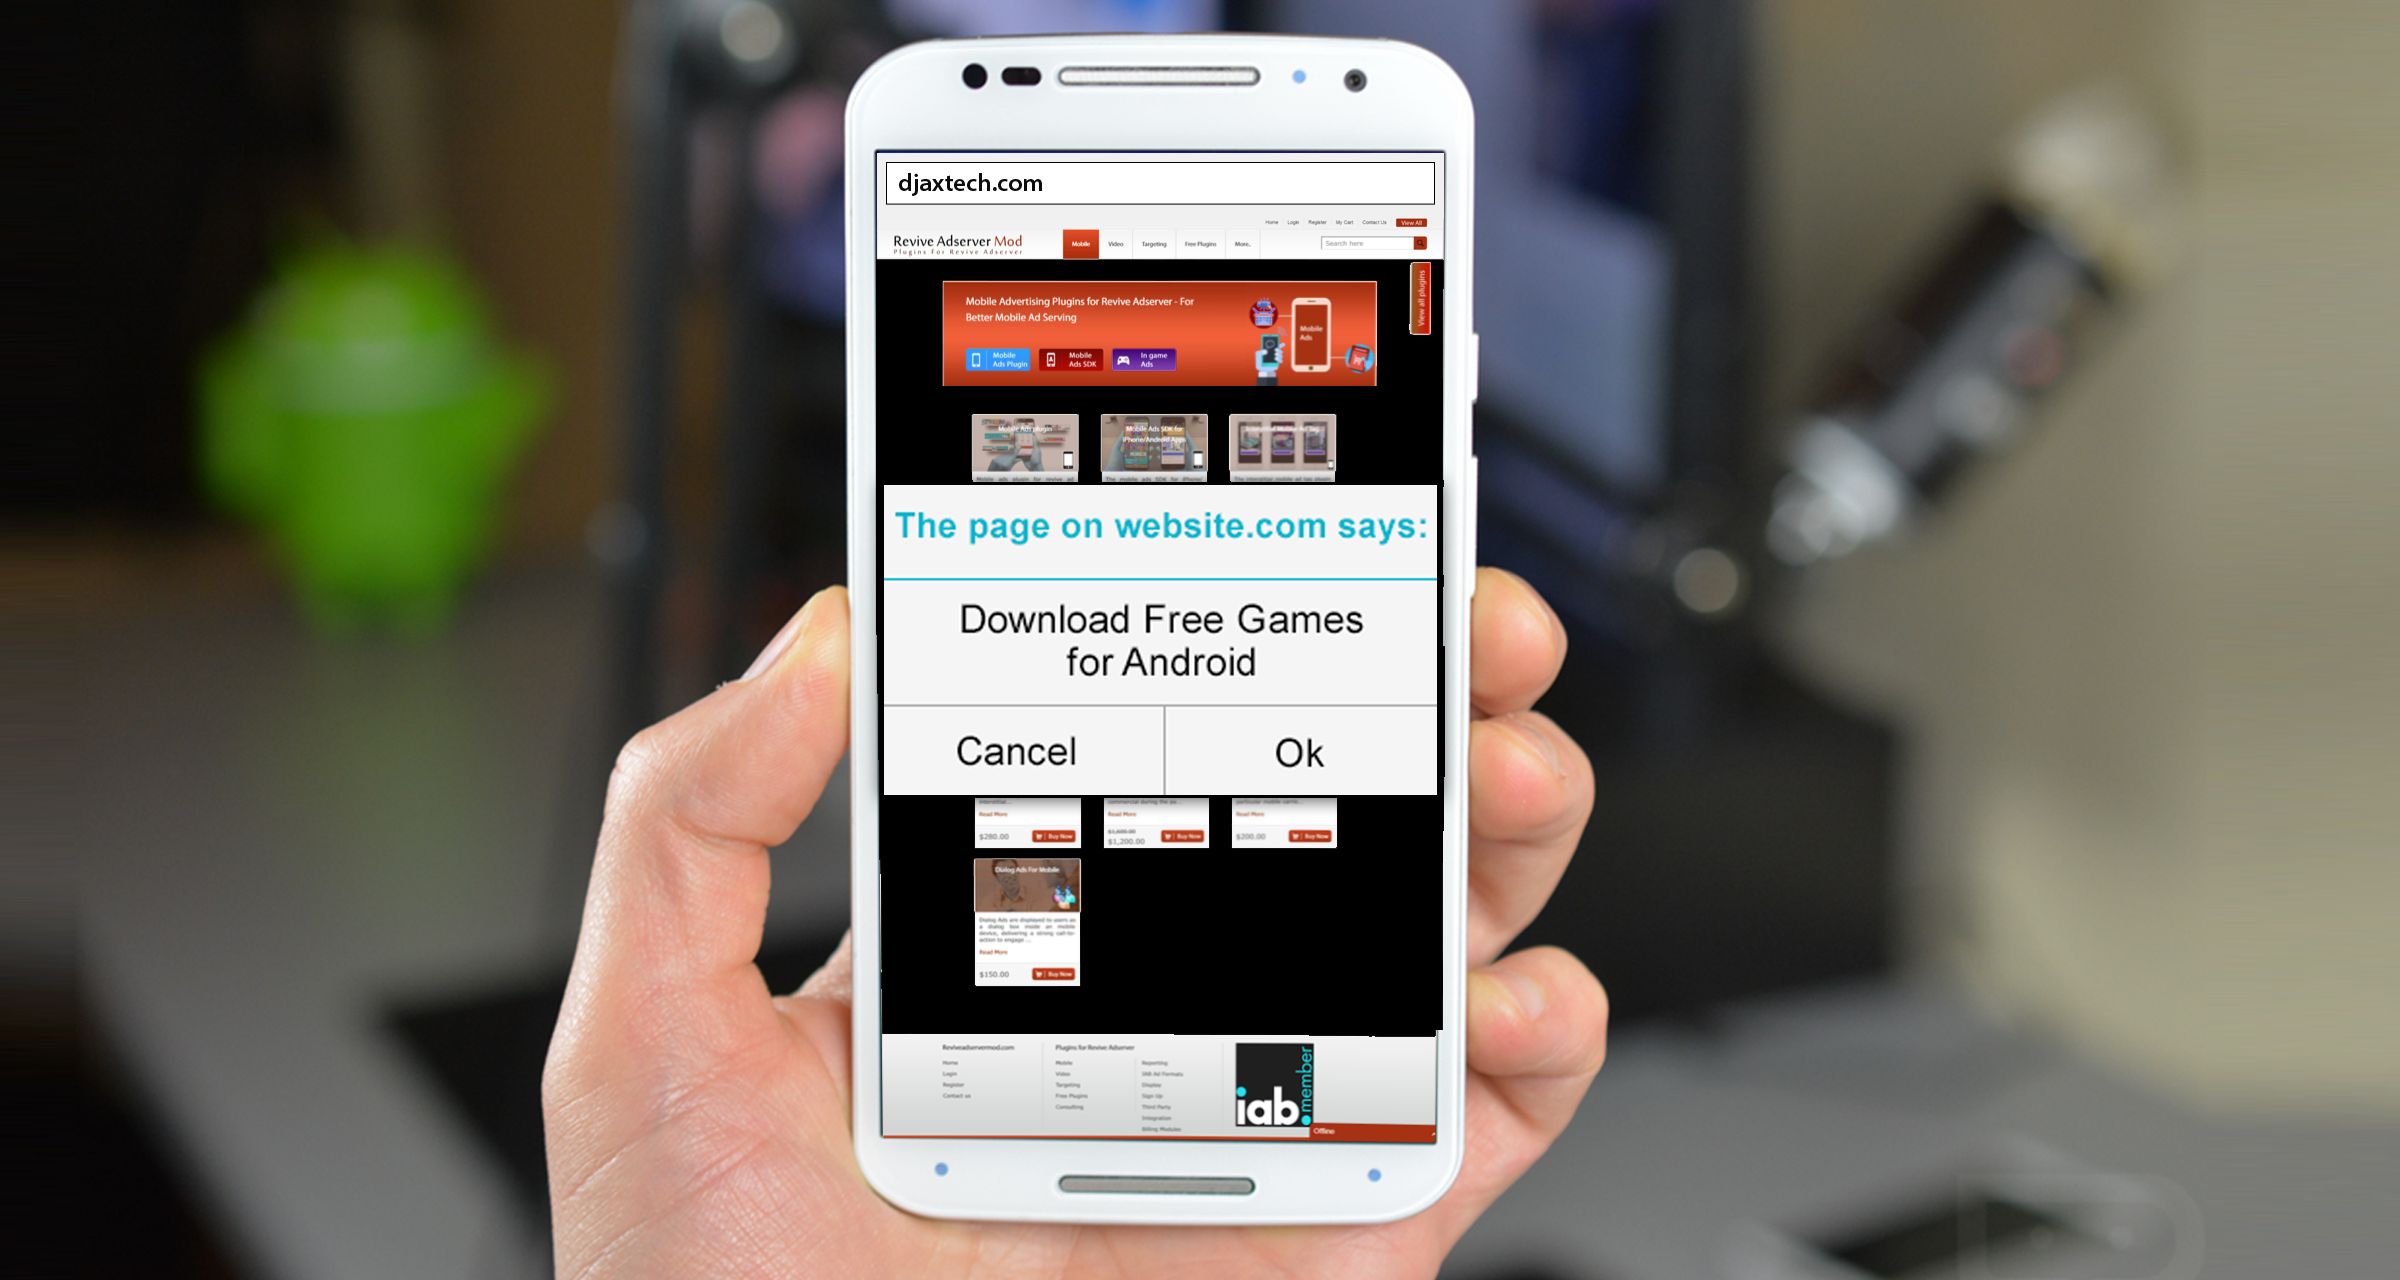This screenshot has width=2400, height=1280.
Task: Tap the Mobile Ads Plugin icon
Action: (994, 360)
